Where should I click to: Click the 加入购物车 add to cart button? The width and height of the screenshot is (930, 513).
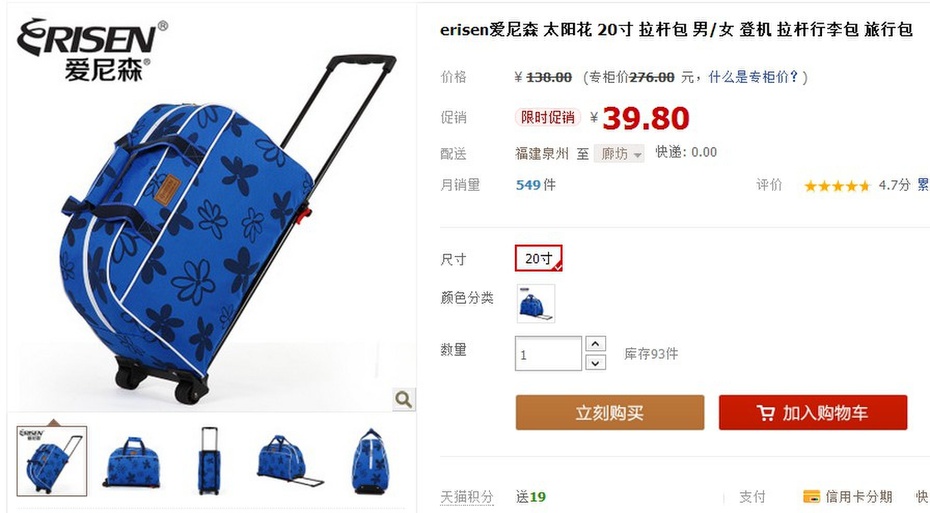(813, 412)
